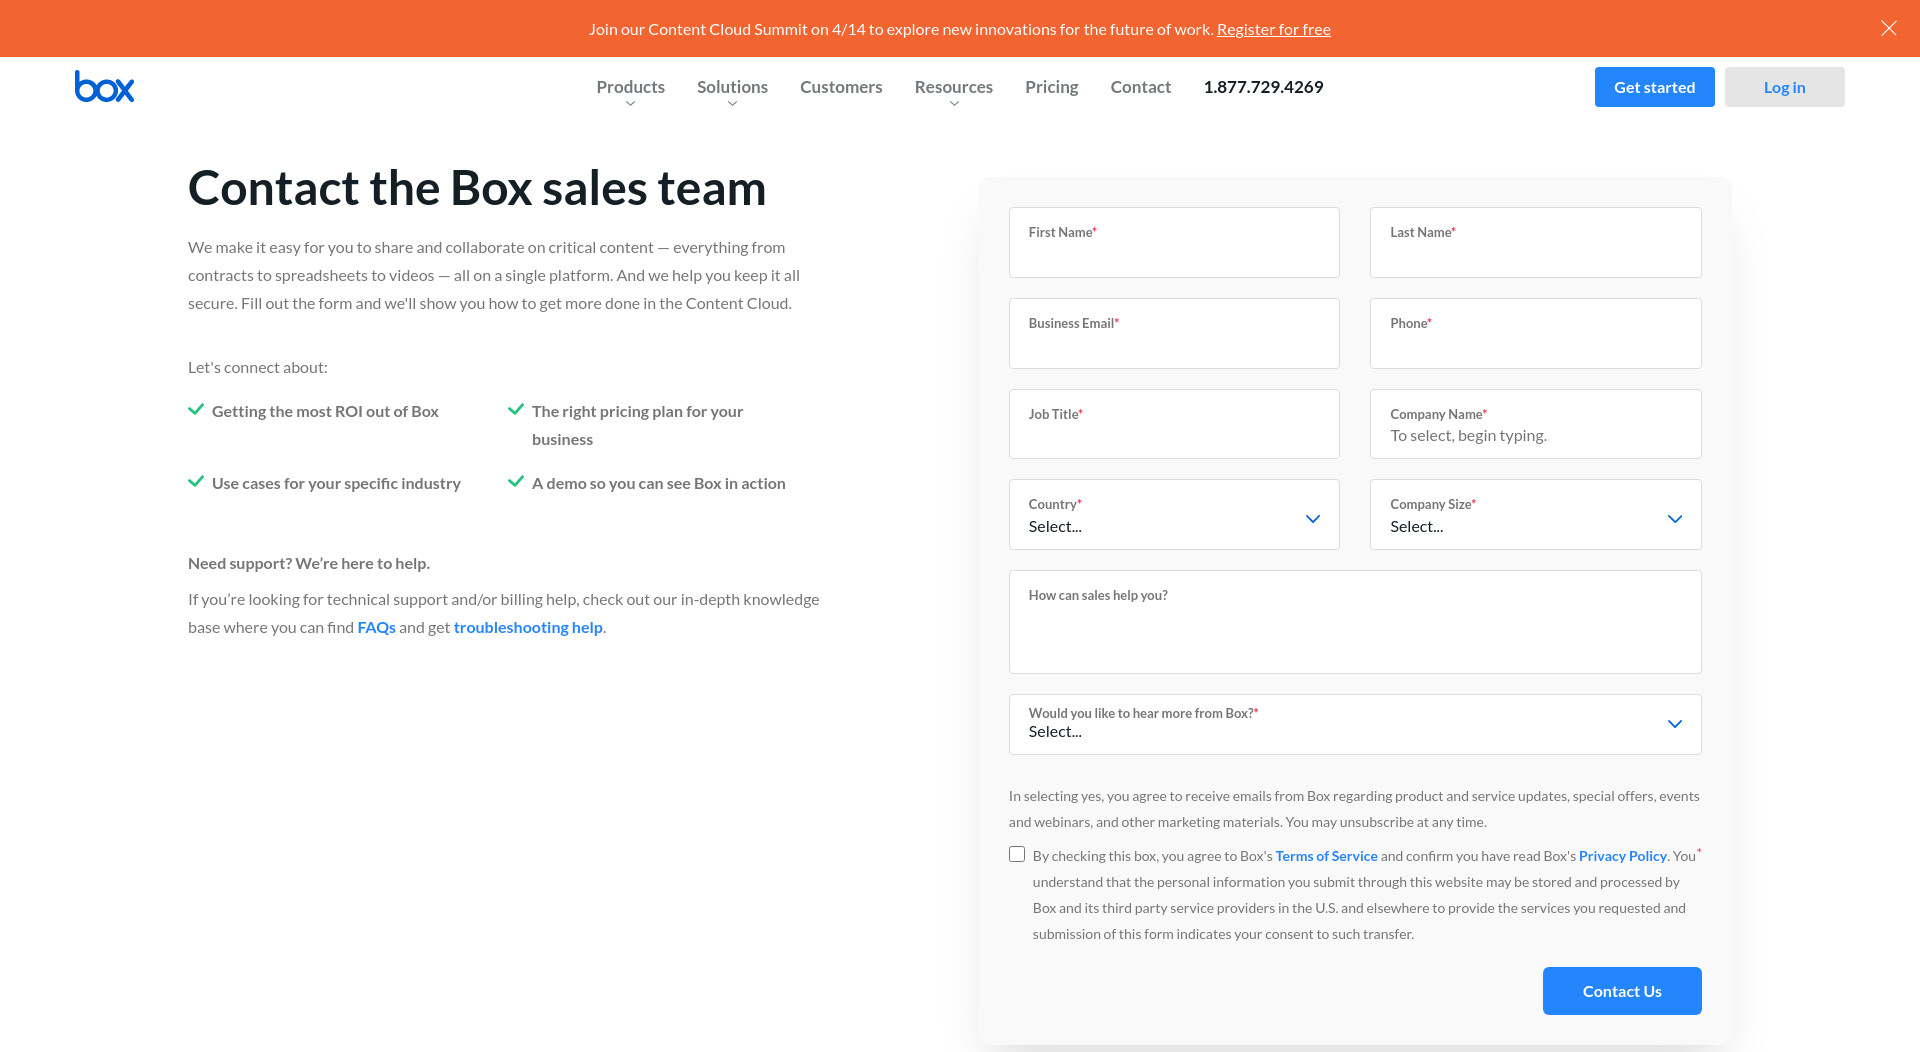
Task: Click the phone number 1.877.729.4269
Action: pyautogui.click(x=1263, y=87)
